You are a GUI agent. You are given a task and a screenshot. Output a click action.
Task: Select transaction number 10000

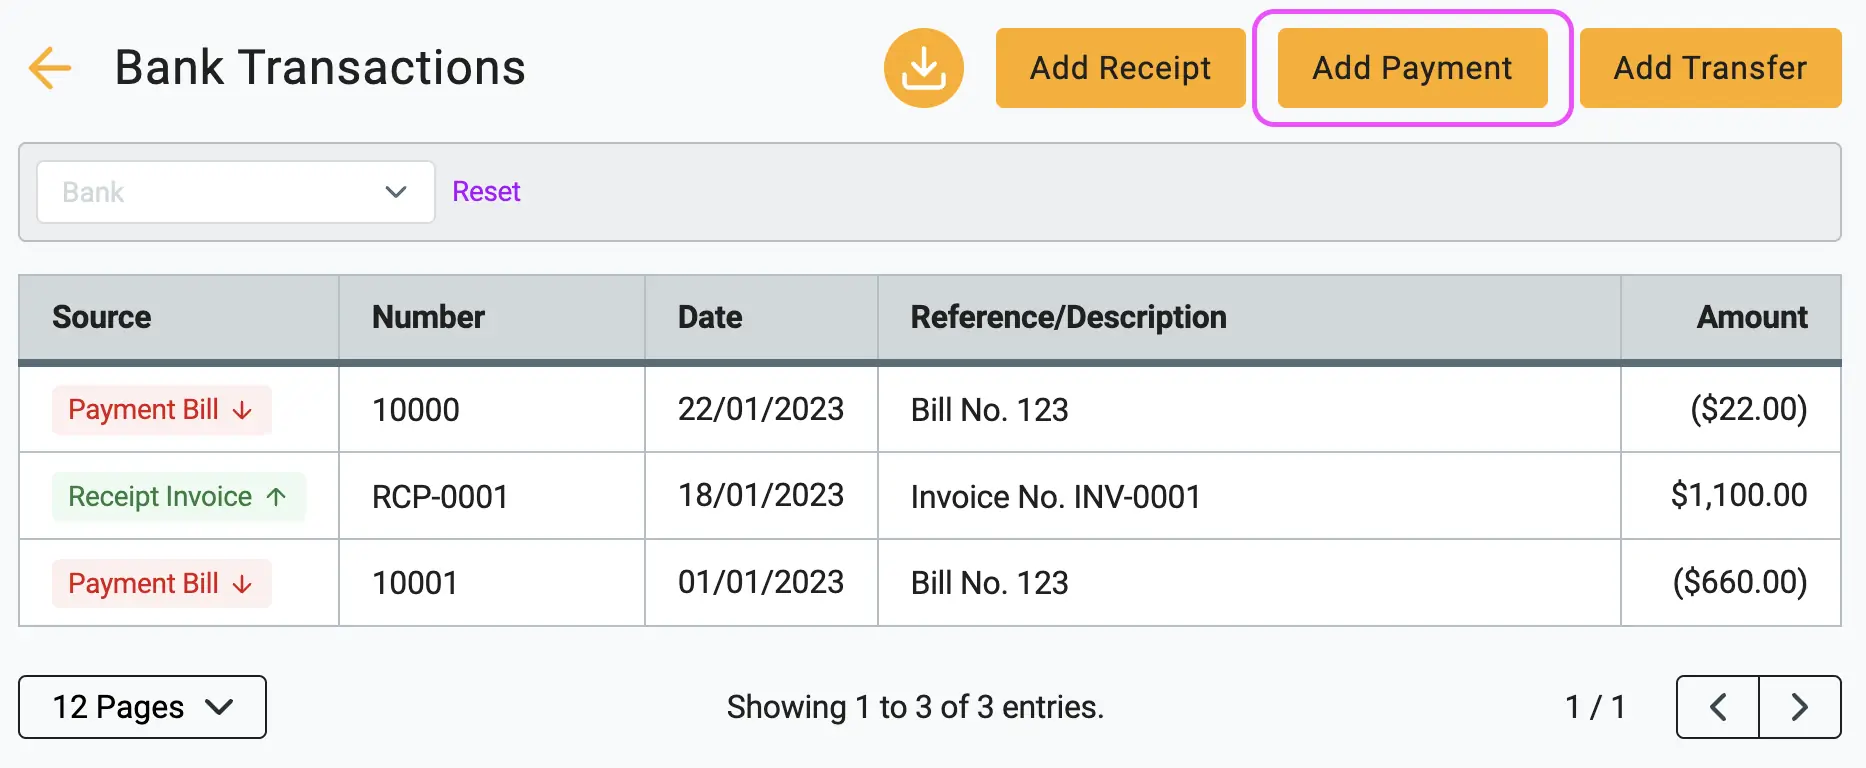(x=416, y=410)
